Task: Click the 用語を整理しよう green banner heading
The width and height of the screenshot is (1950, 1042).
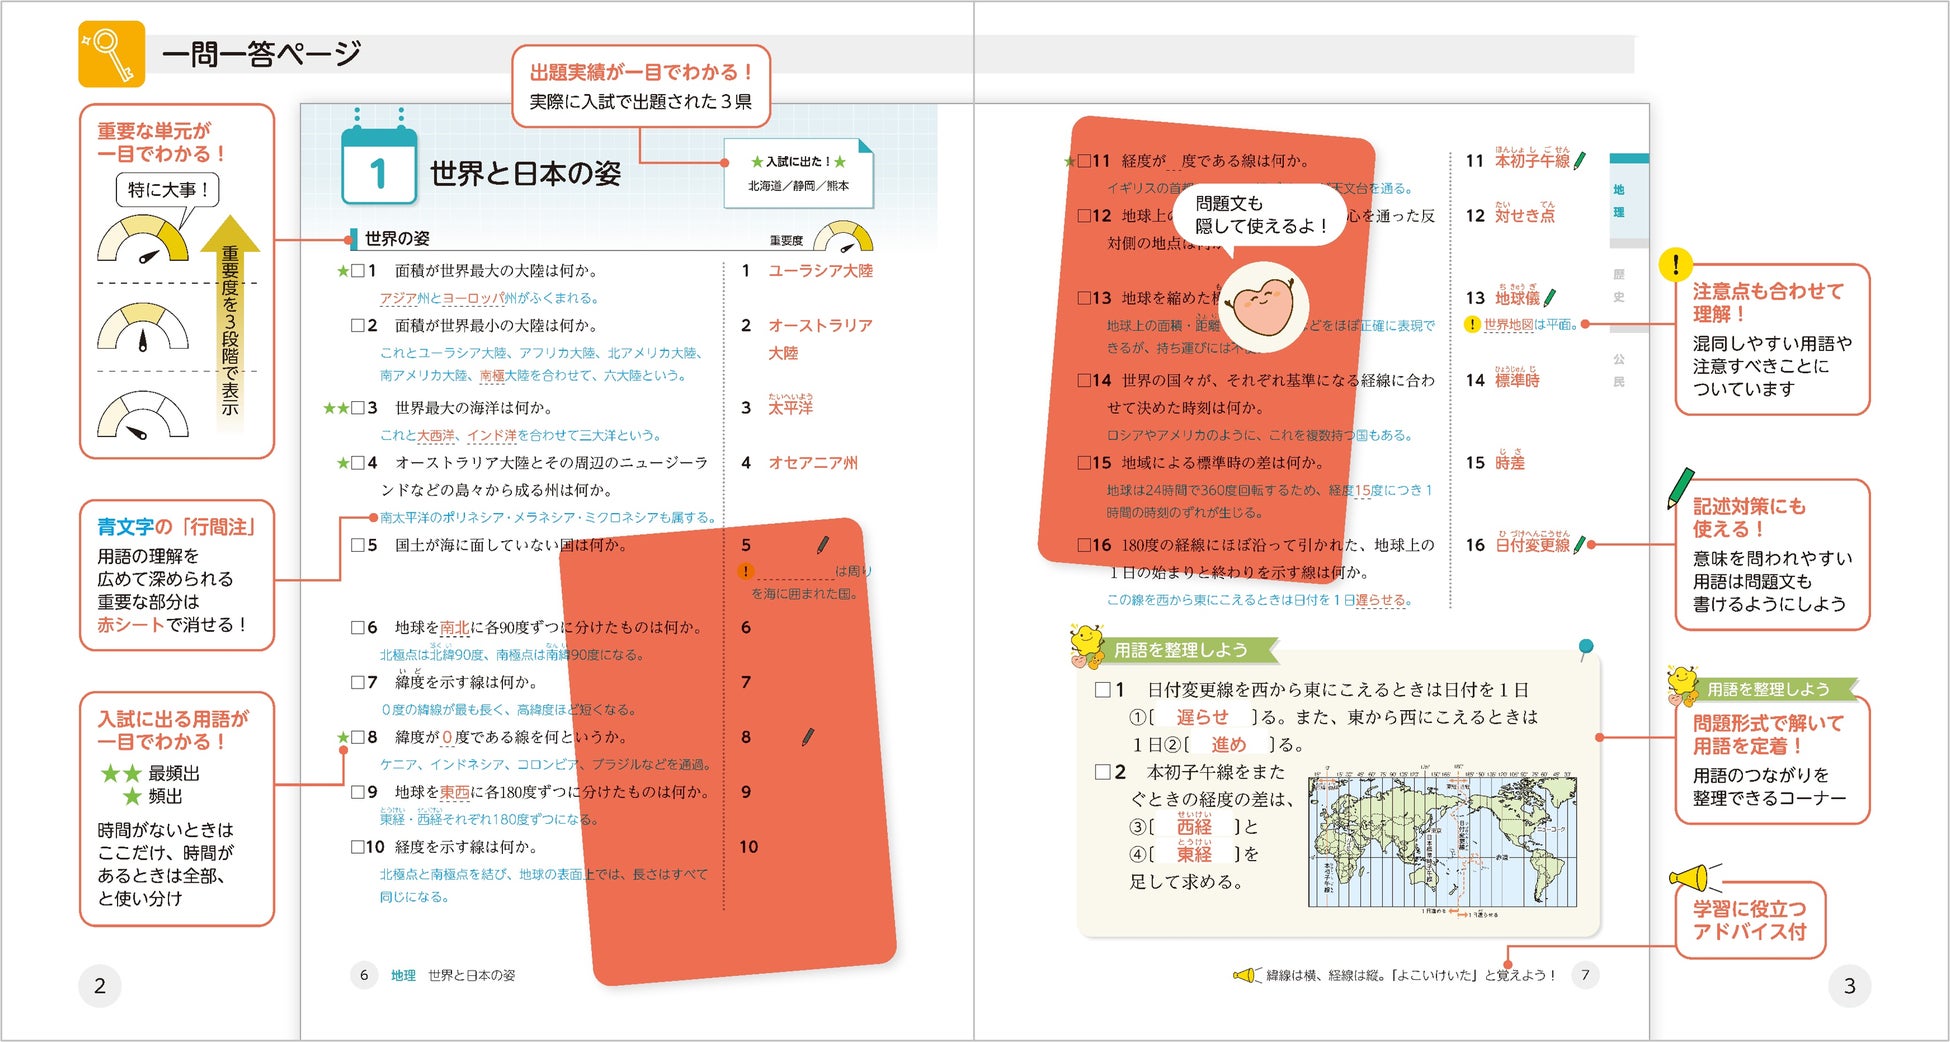Action: (1180, 650)
